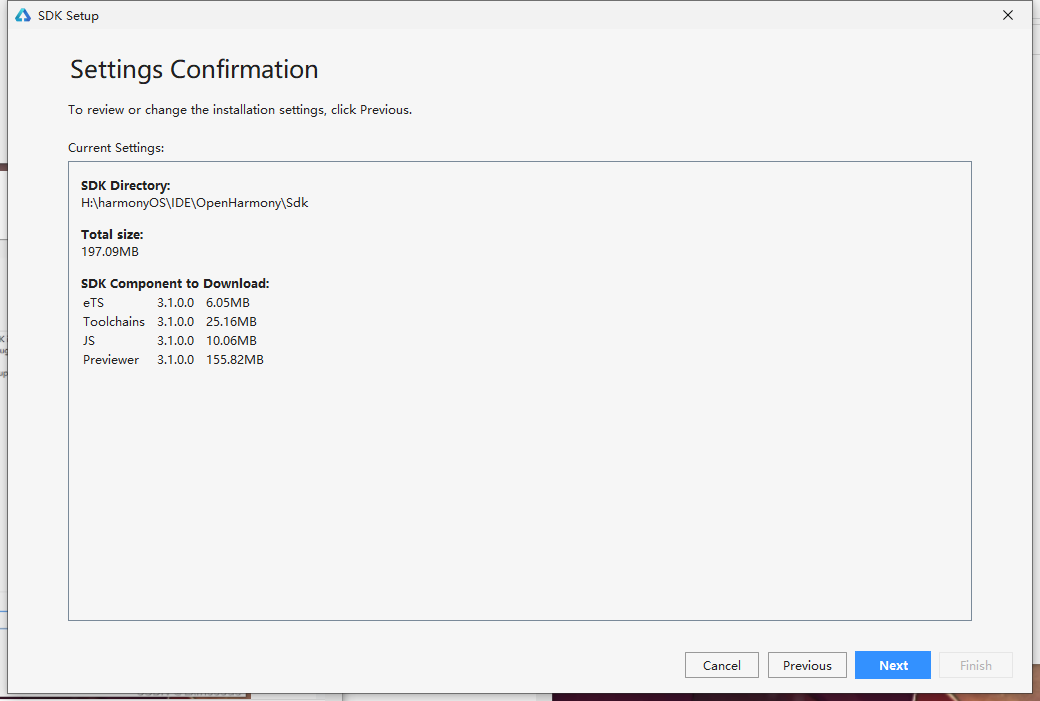Go back with the Previous button
Image resolution: width=1040 pixels, height=701 pixels.
click(807, 665)
